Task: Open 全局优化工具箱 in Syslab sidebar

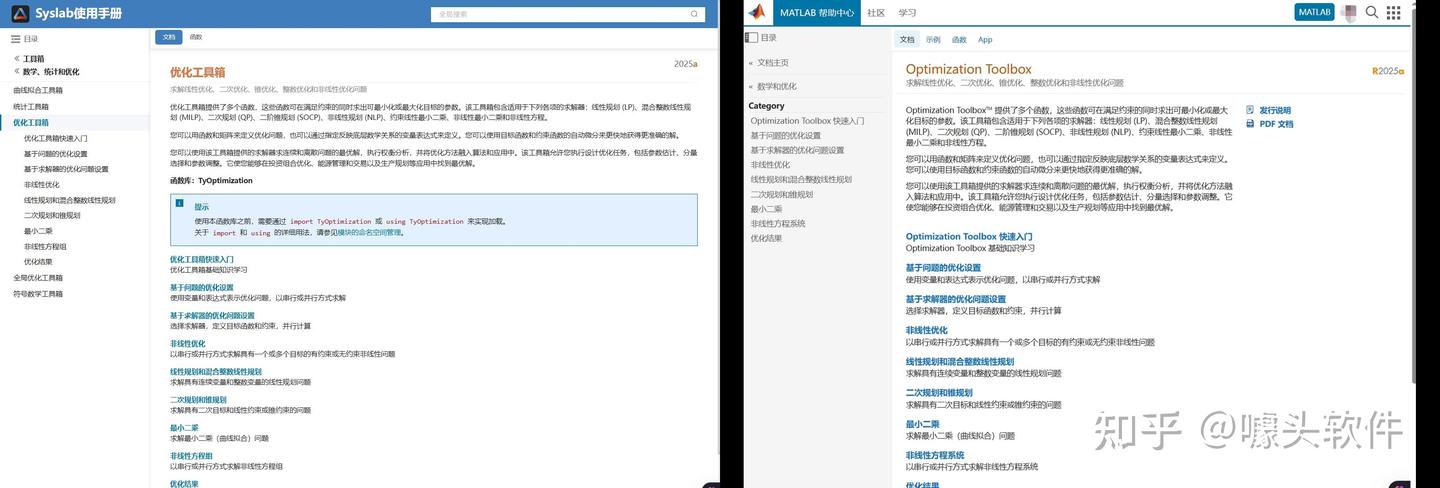Action: tap(38, 278)
